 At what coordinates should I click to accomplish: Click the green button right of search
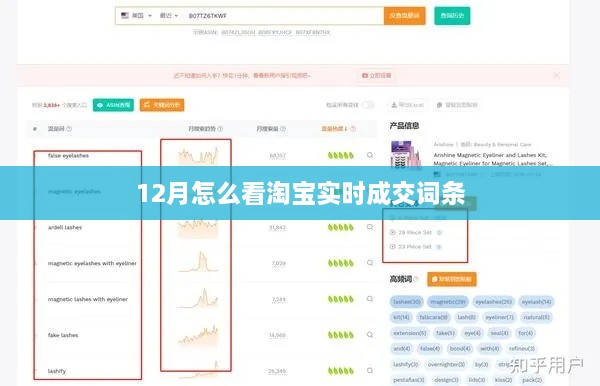click(452, 16)
